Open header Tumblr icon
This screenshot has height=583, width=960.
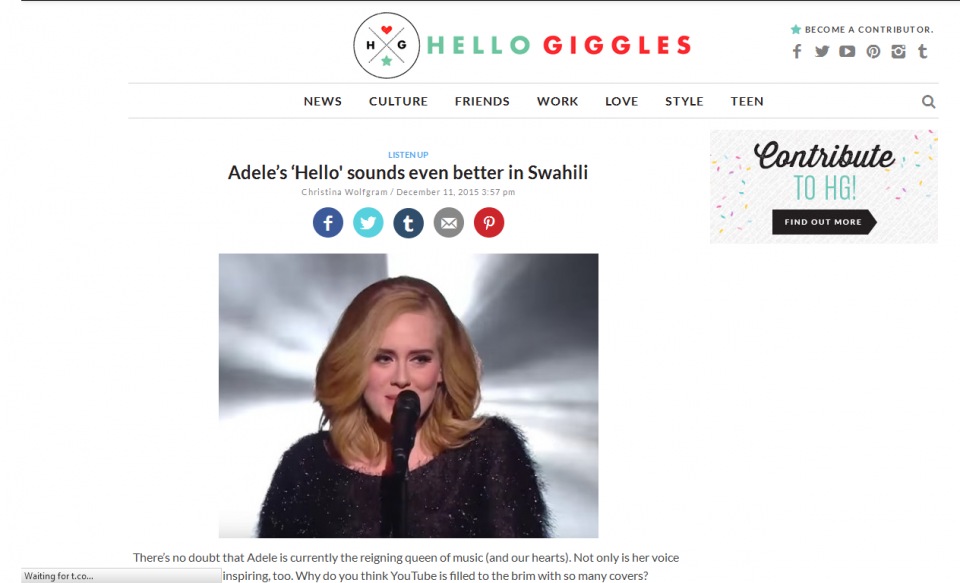[x=923, y=51]
